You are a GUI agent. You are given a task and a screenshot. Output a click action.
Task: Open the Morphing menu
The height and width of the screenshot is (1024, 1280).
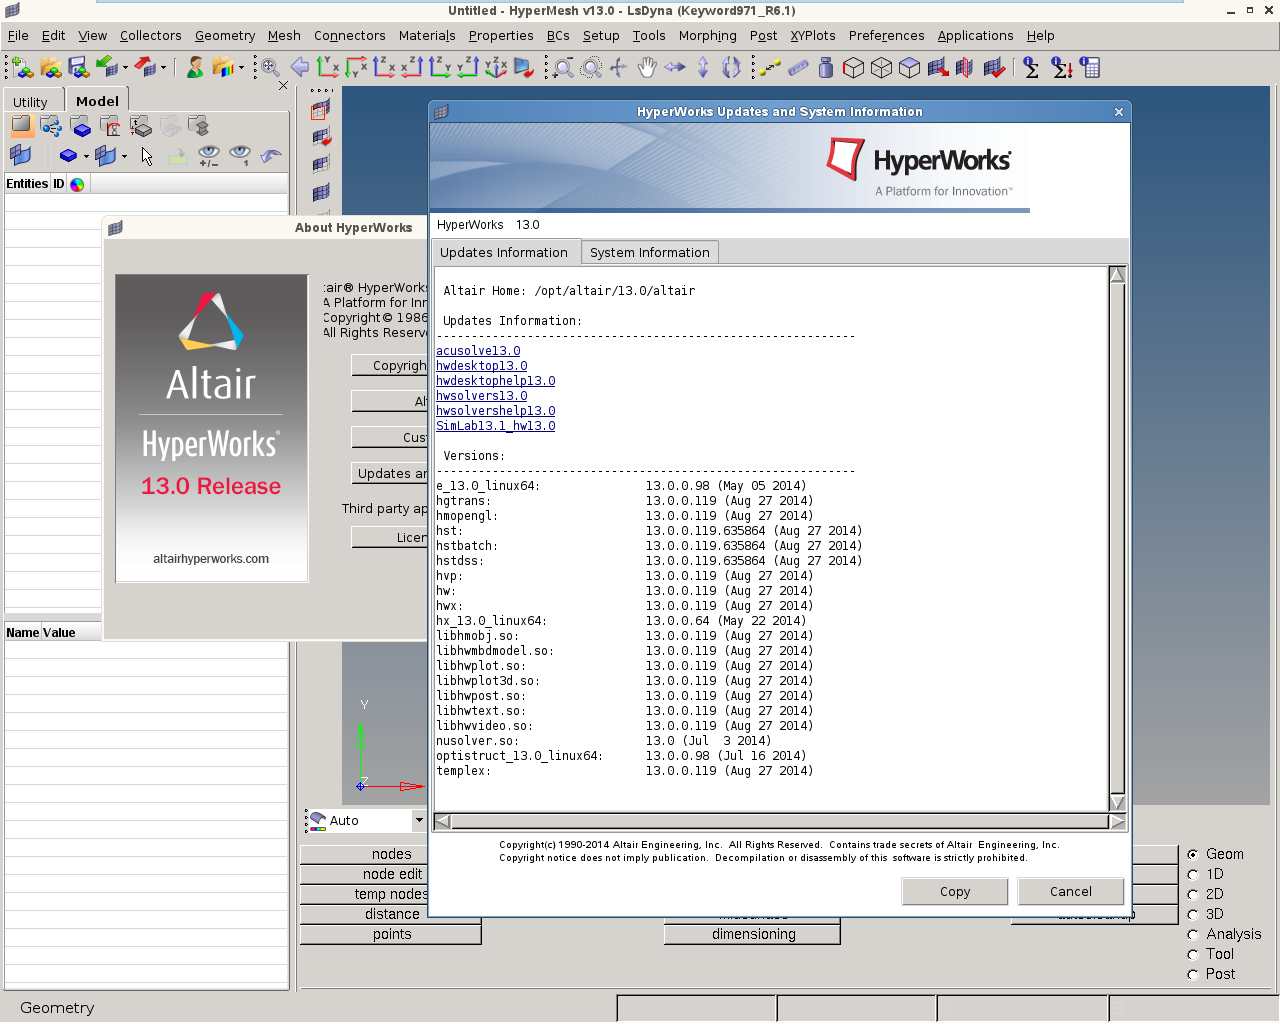click(x=707, y=35)
